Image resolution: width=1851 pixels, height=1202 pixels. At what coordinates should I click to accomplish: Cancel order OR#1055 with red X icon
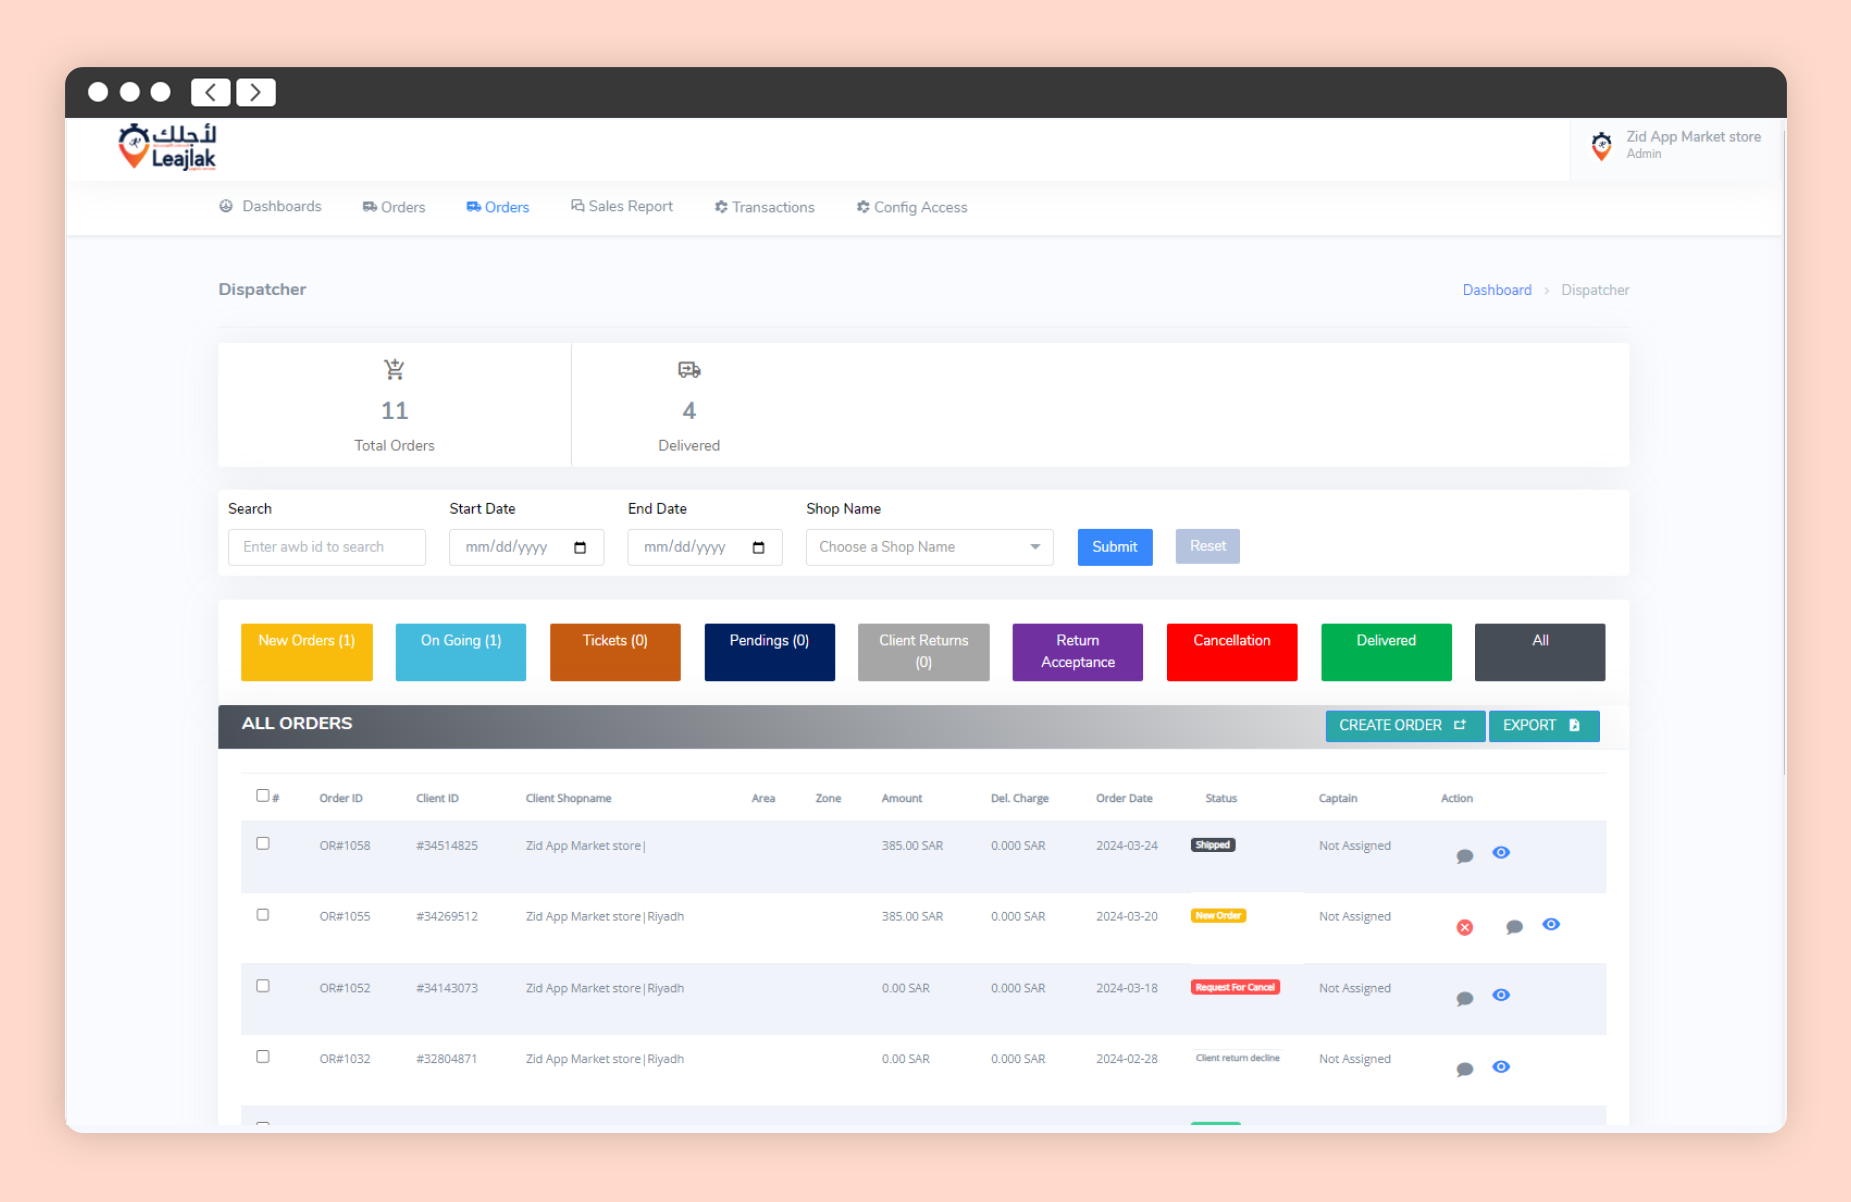[1464, 928]
